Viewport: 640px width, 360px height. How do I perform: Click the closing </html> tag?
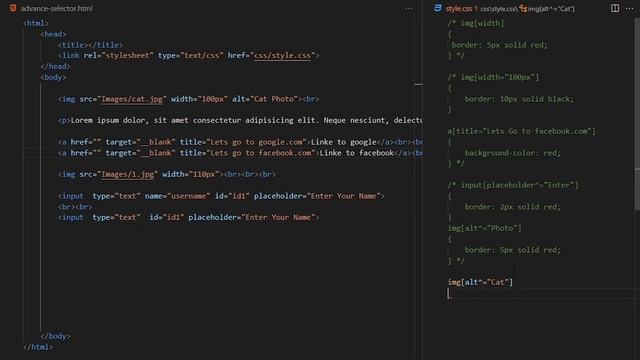[38, 347]
